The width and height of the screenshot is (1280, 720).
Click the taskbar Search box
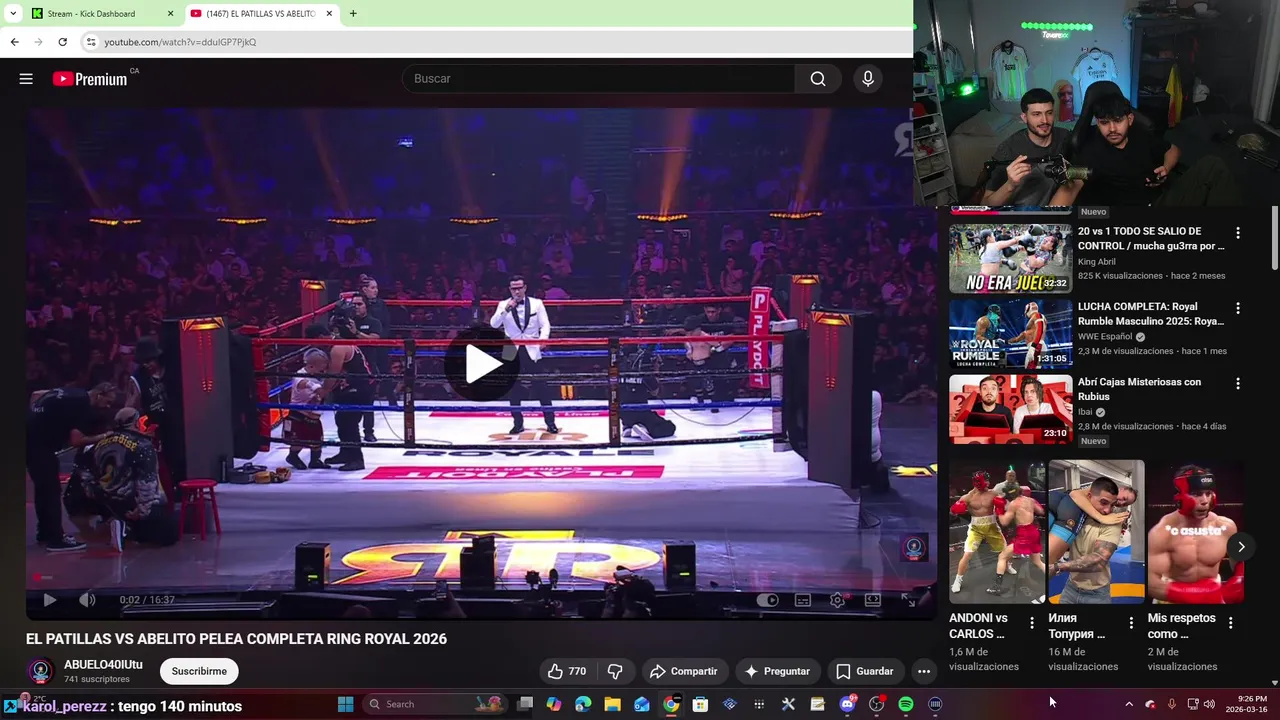(436, 704)
